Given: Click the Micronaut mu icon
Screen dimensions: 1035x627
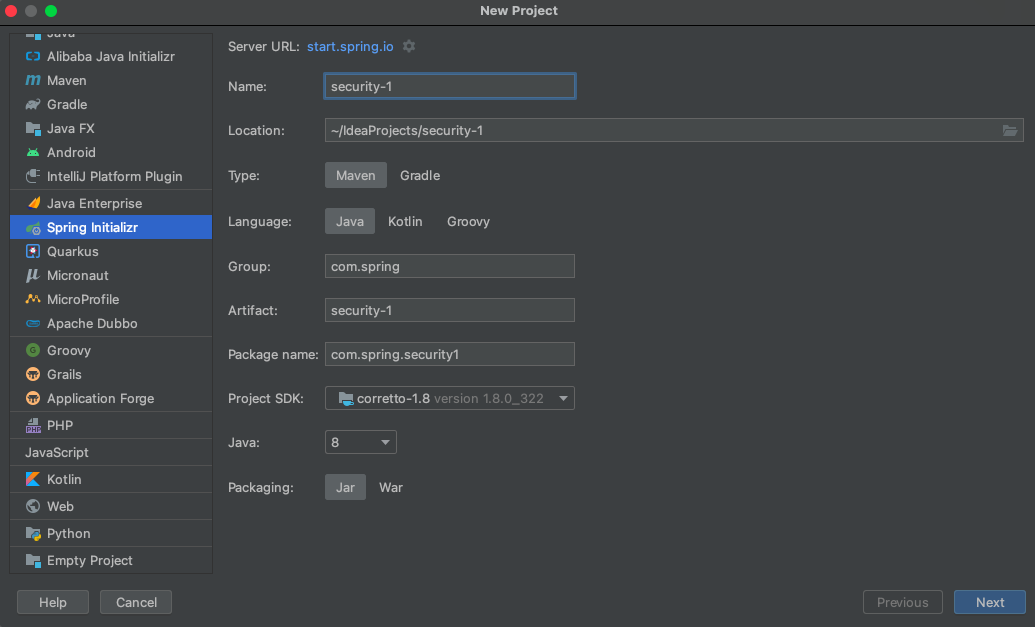Looking at the screenshot, I should [x=32, y=275].
